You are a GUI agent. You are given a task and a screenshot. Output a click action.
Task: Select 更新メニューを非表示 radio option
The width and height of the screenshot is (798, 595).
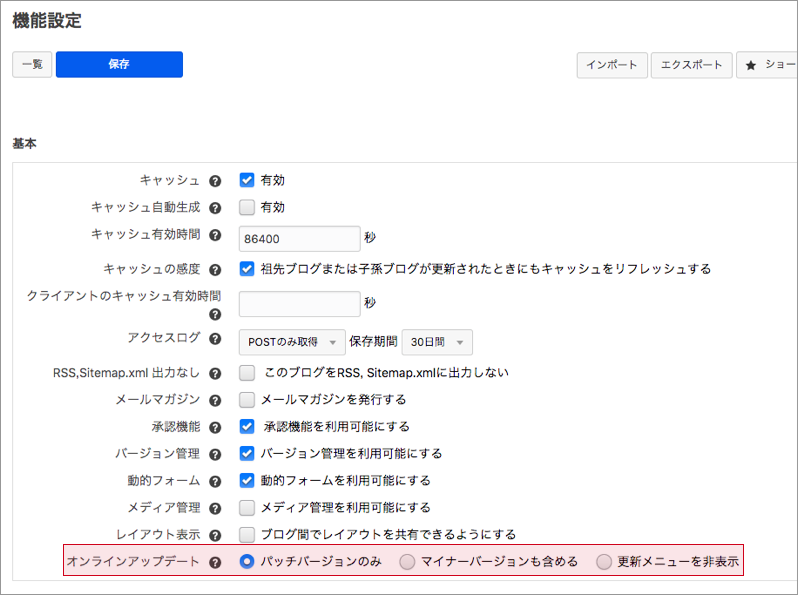pos(604,562)
